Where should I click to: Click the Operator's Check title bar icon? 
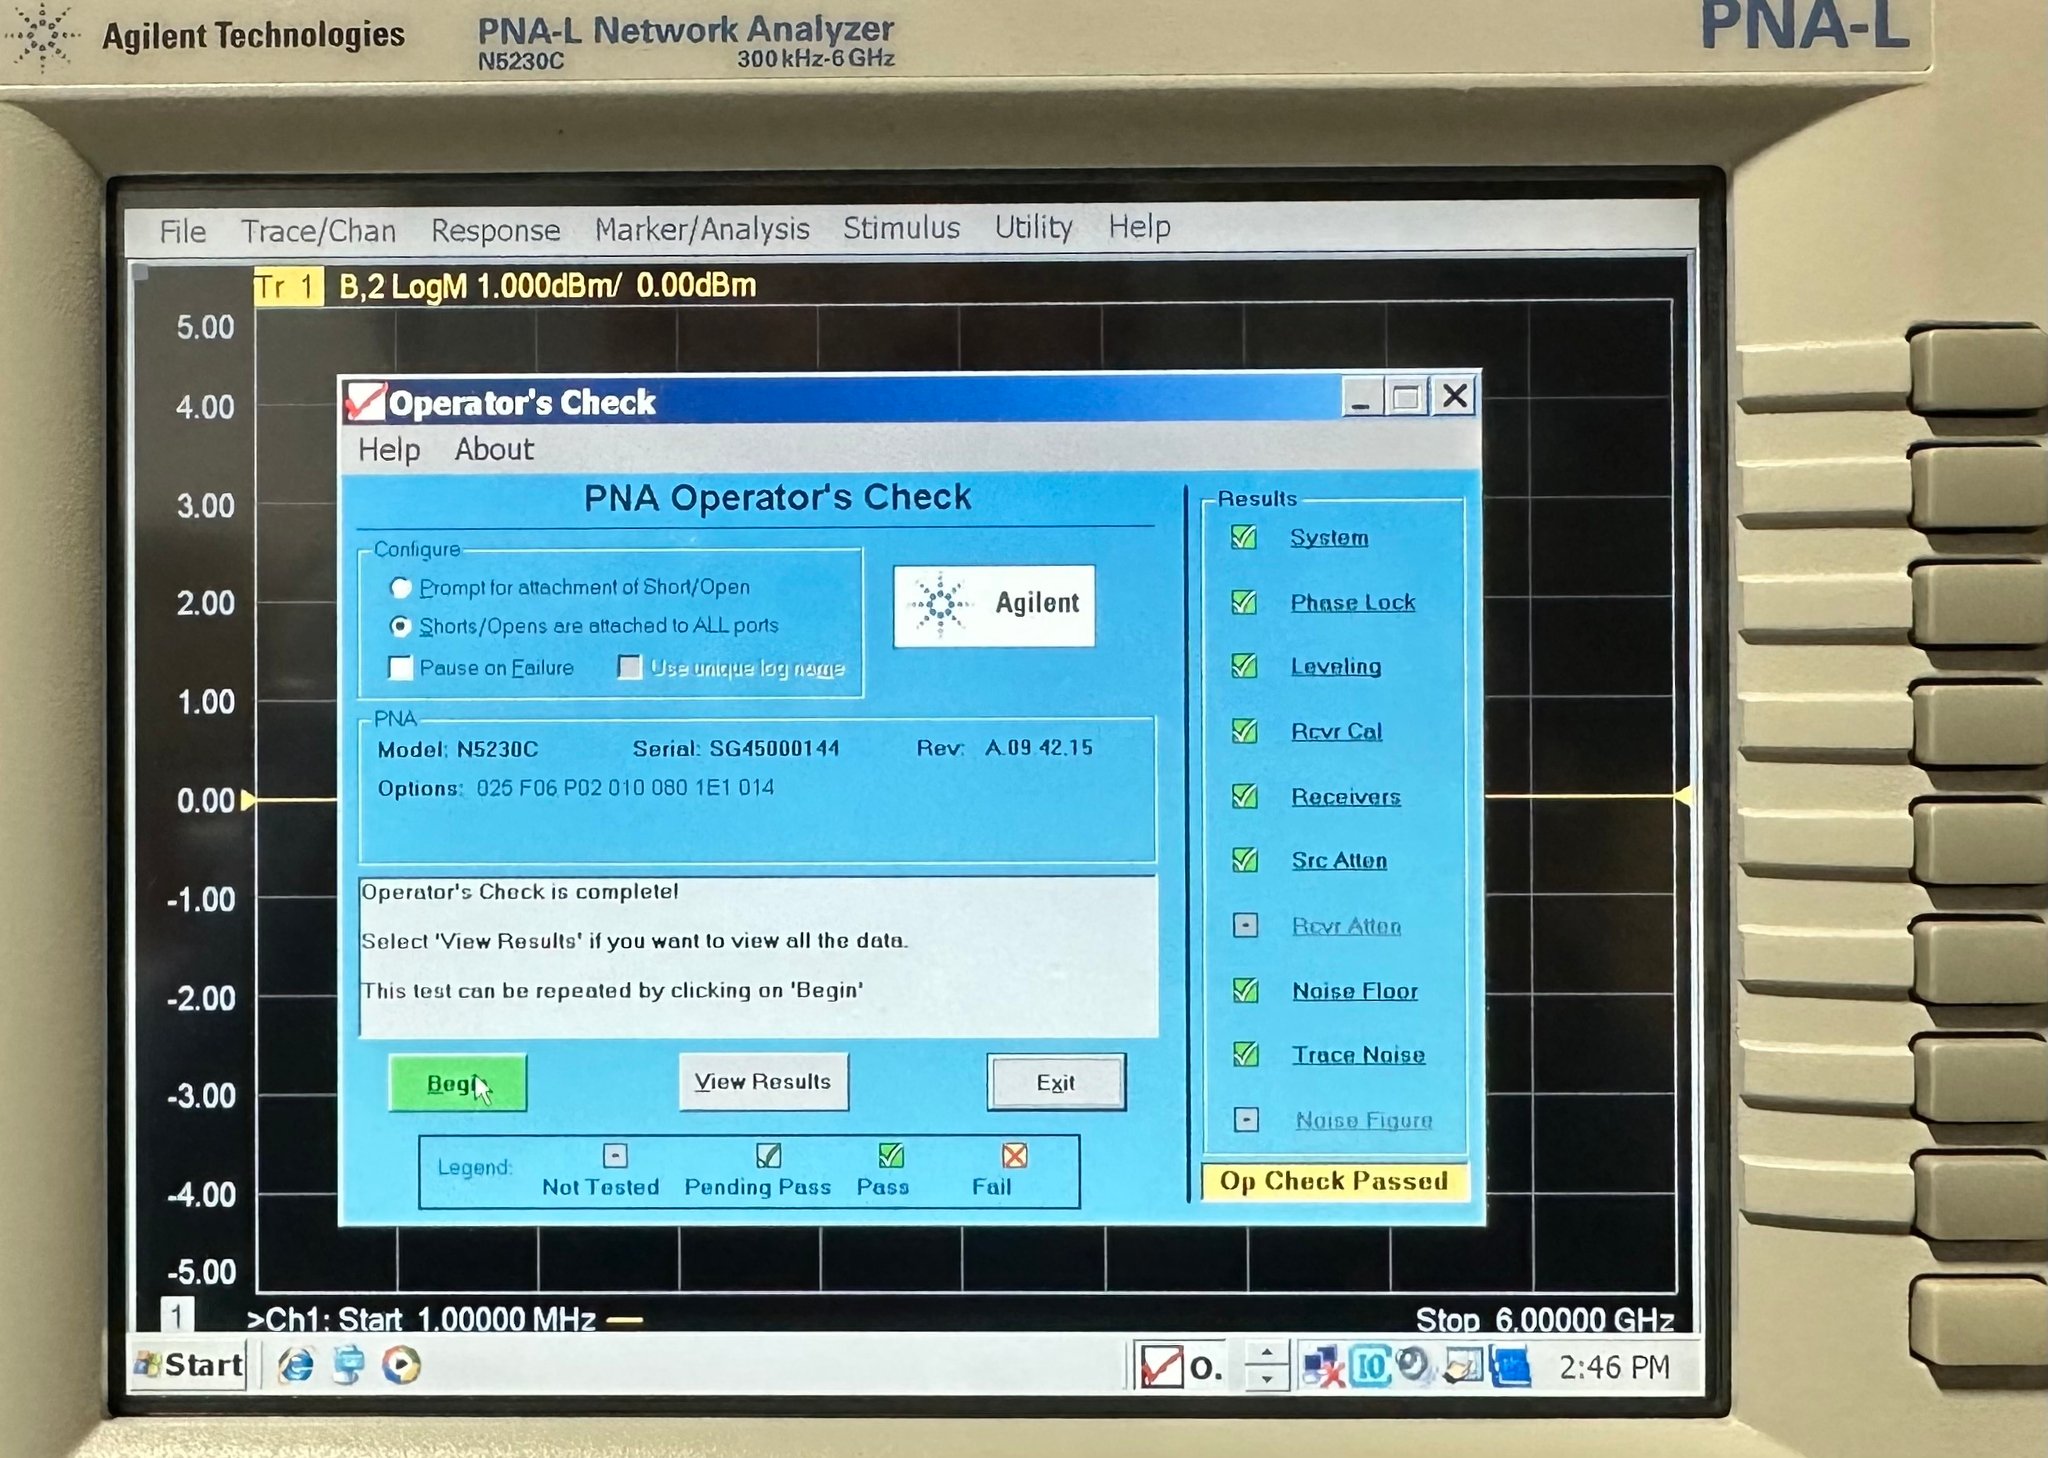pos(364,401)
